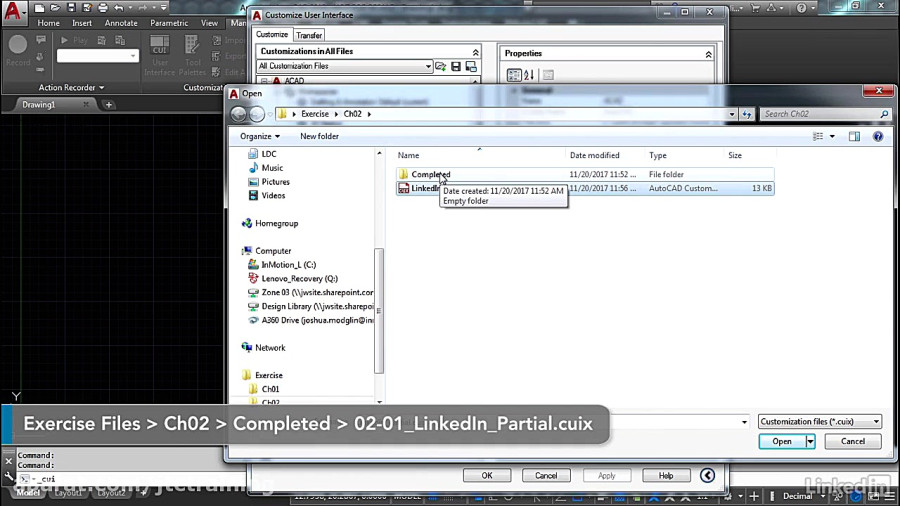The image size is (900, 506).
Task: Open the Insert ribbon tab
Action: tap(82, 23)
